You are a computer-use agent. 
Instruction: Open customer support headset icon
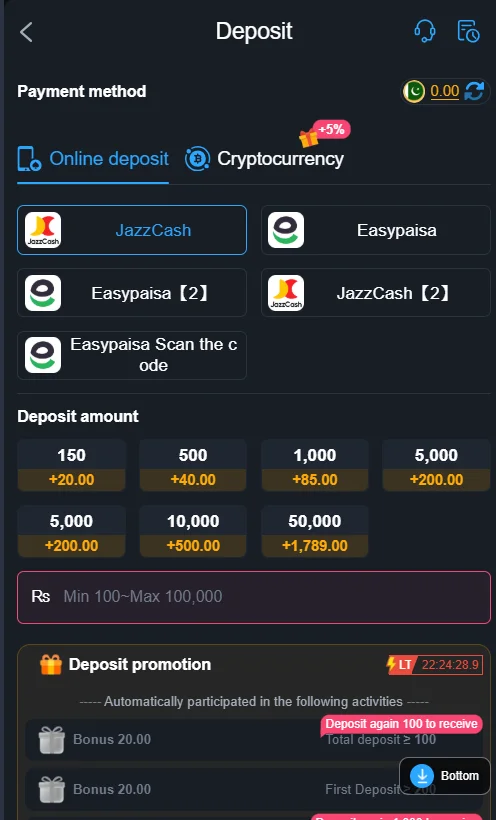coord(425,31)
